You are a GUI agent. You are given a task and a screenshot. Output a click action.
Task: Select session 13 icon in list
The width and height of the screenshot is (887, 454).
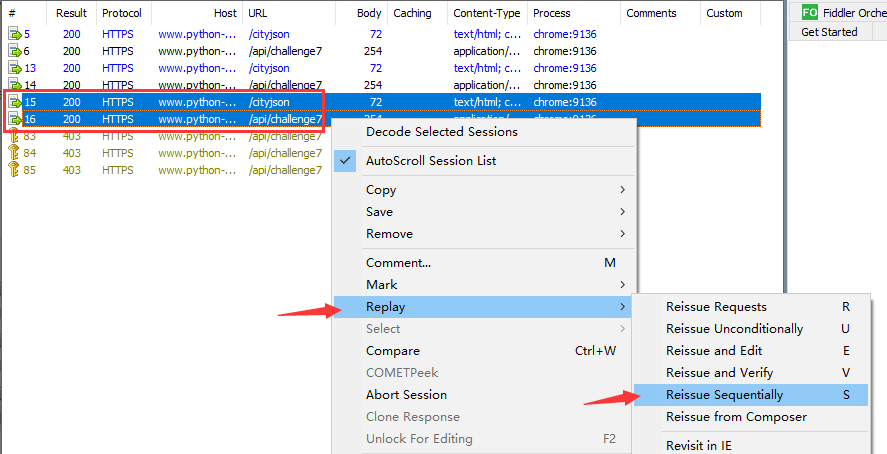(x=14, y=68)
